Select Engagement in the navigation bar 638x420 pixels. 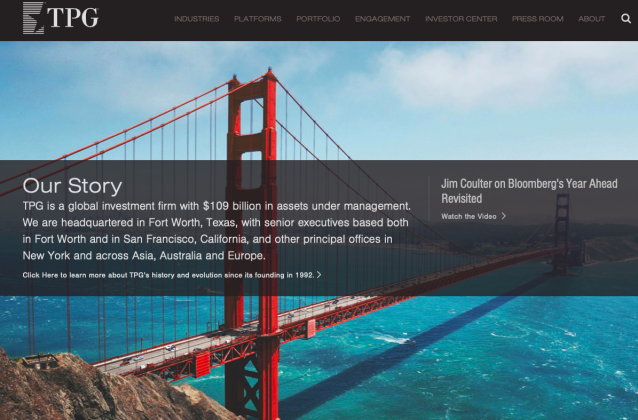pos(382,19)
